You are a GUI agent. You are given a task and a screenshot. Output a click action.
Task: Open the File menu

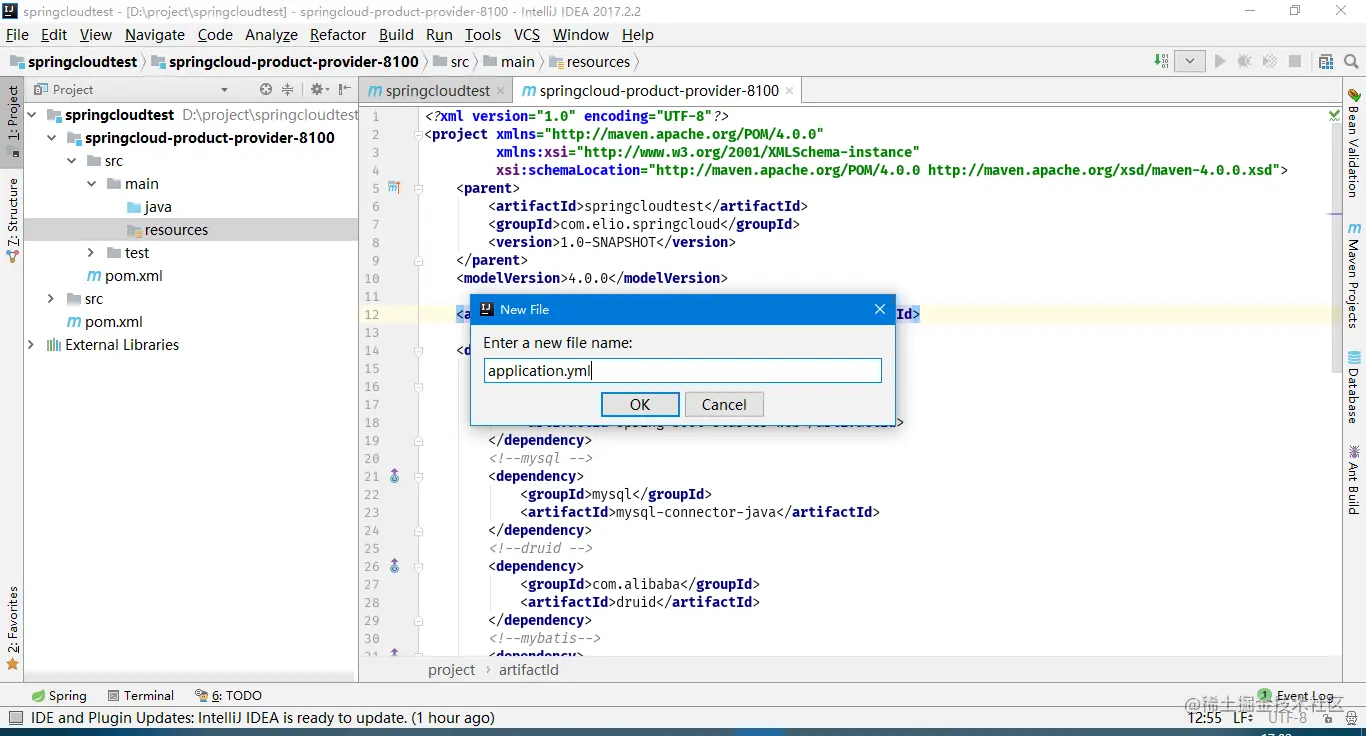point(18,34)
